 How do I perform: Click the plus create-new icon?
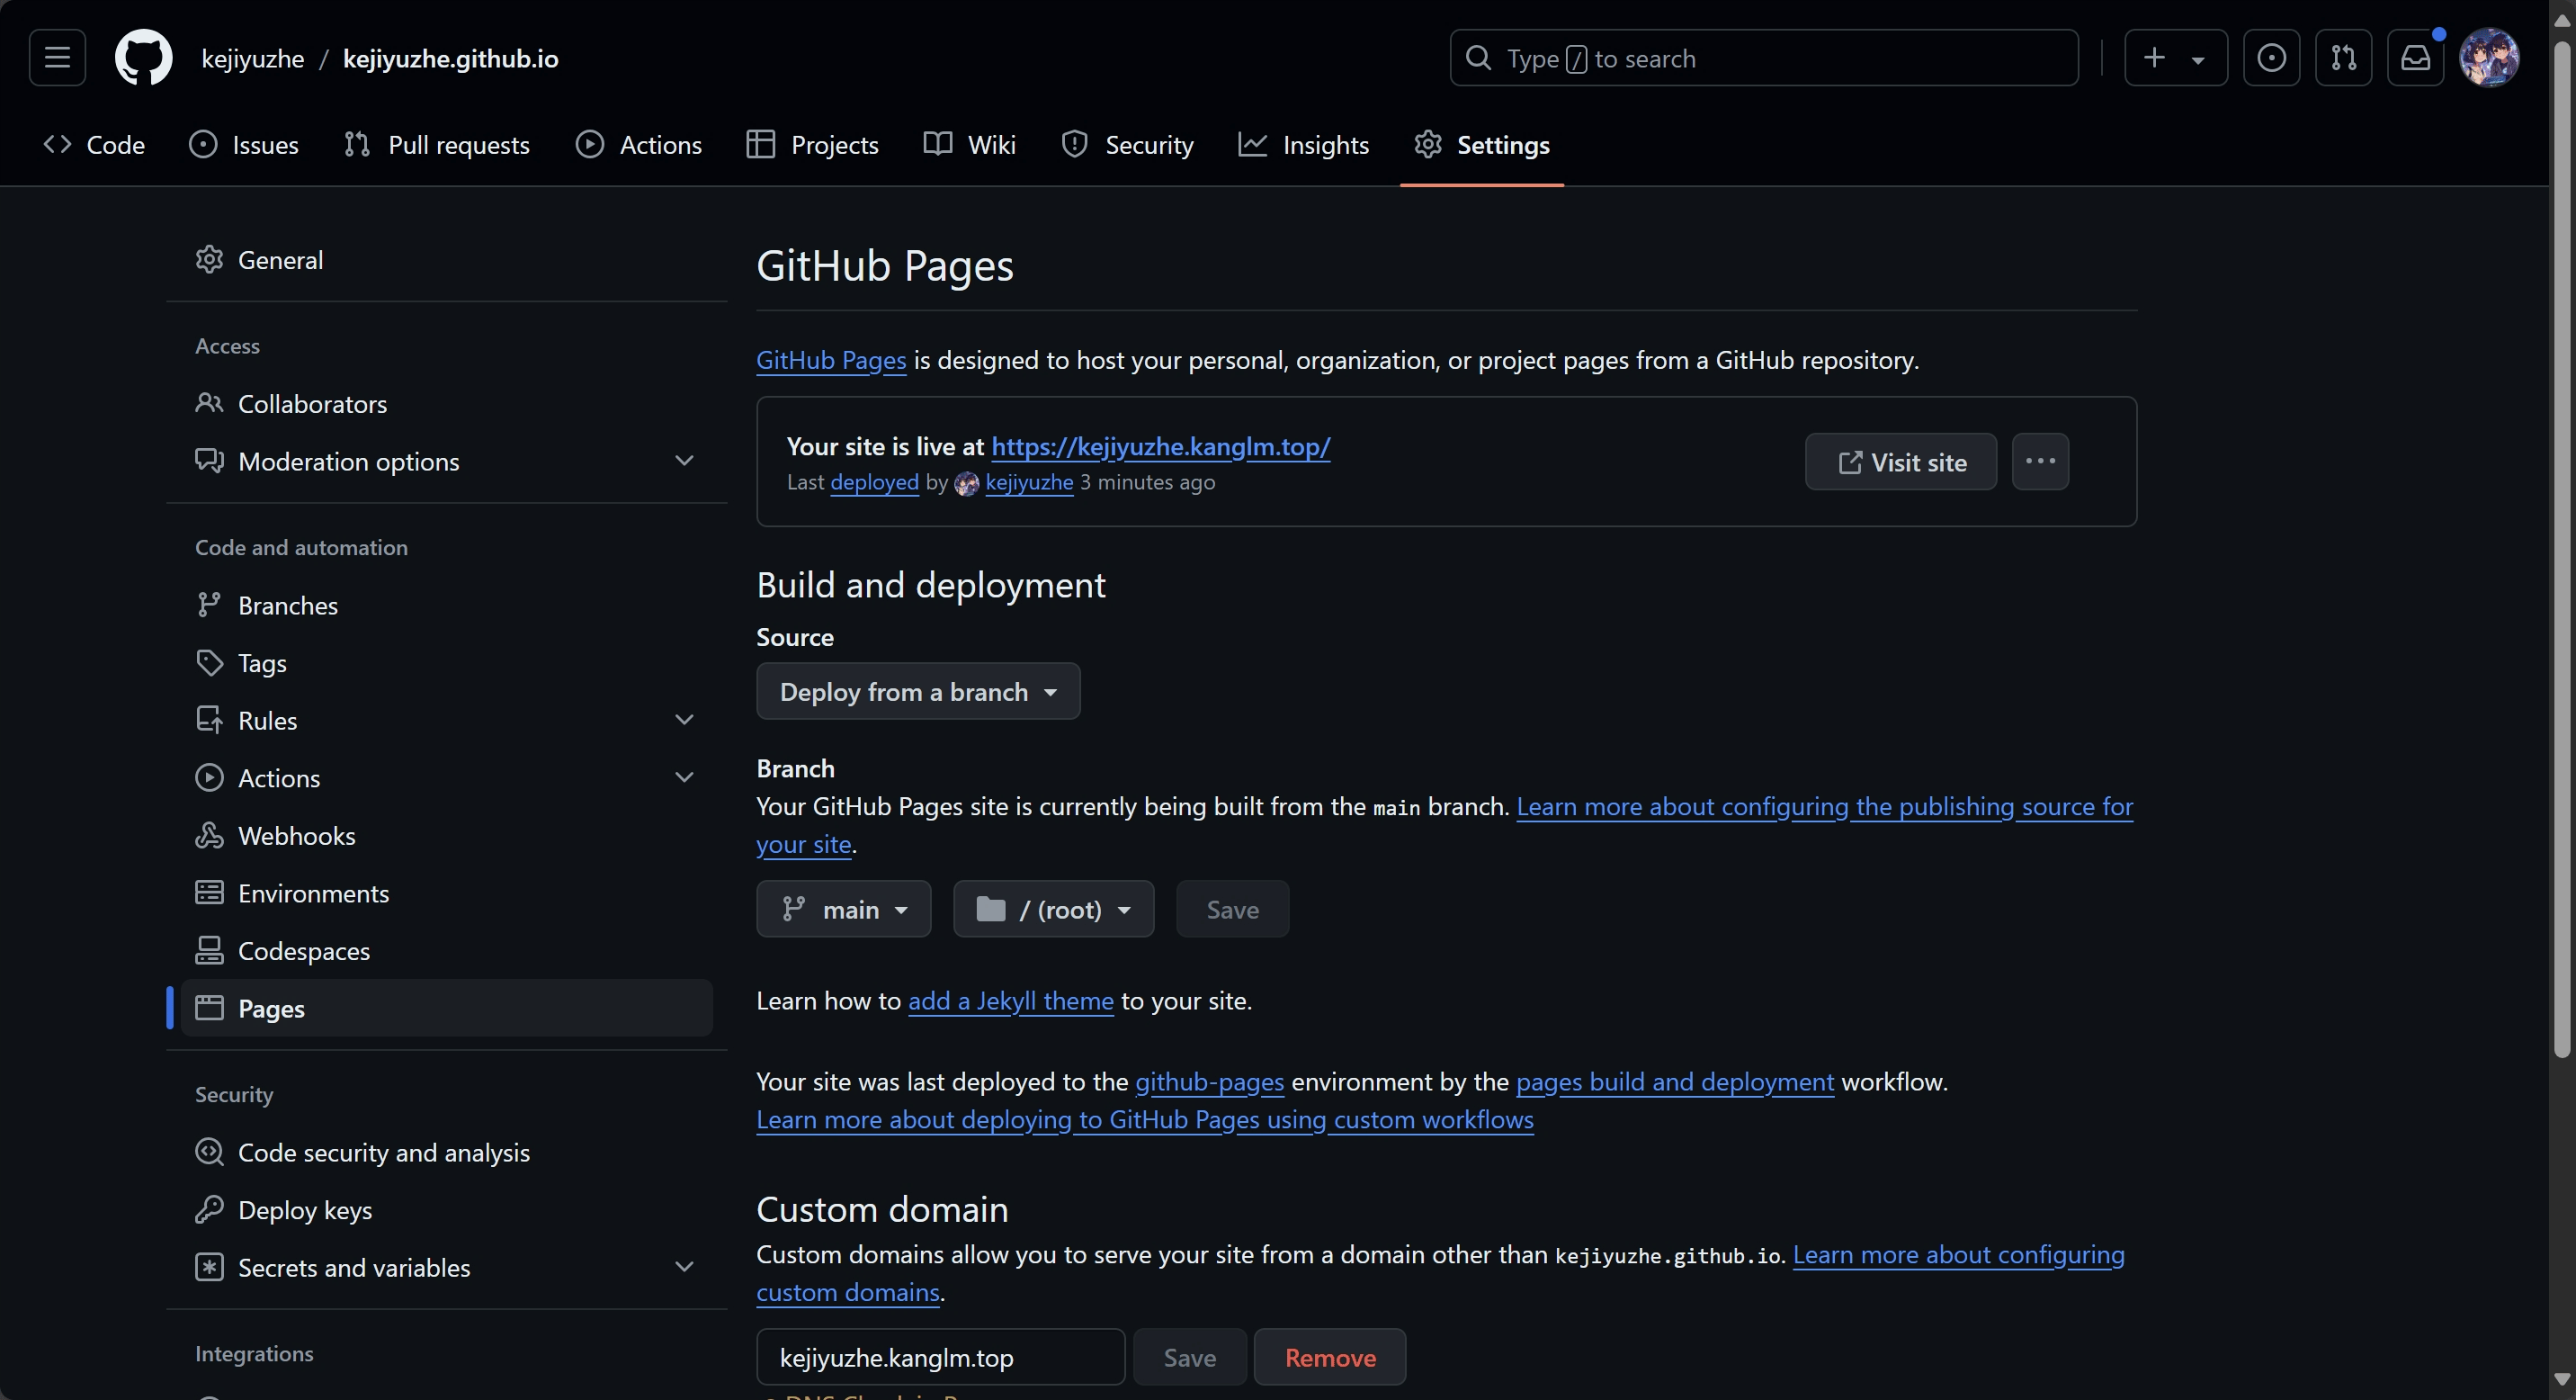coord(2154,58)
